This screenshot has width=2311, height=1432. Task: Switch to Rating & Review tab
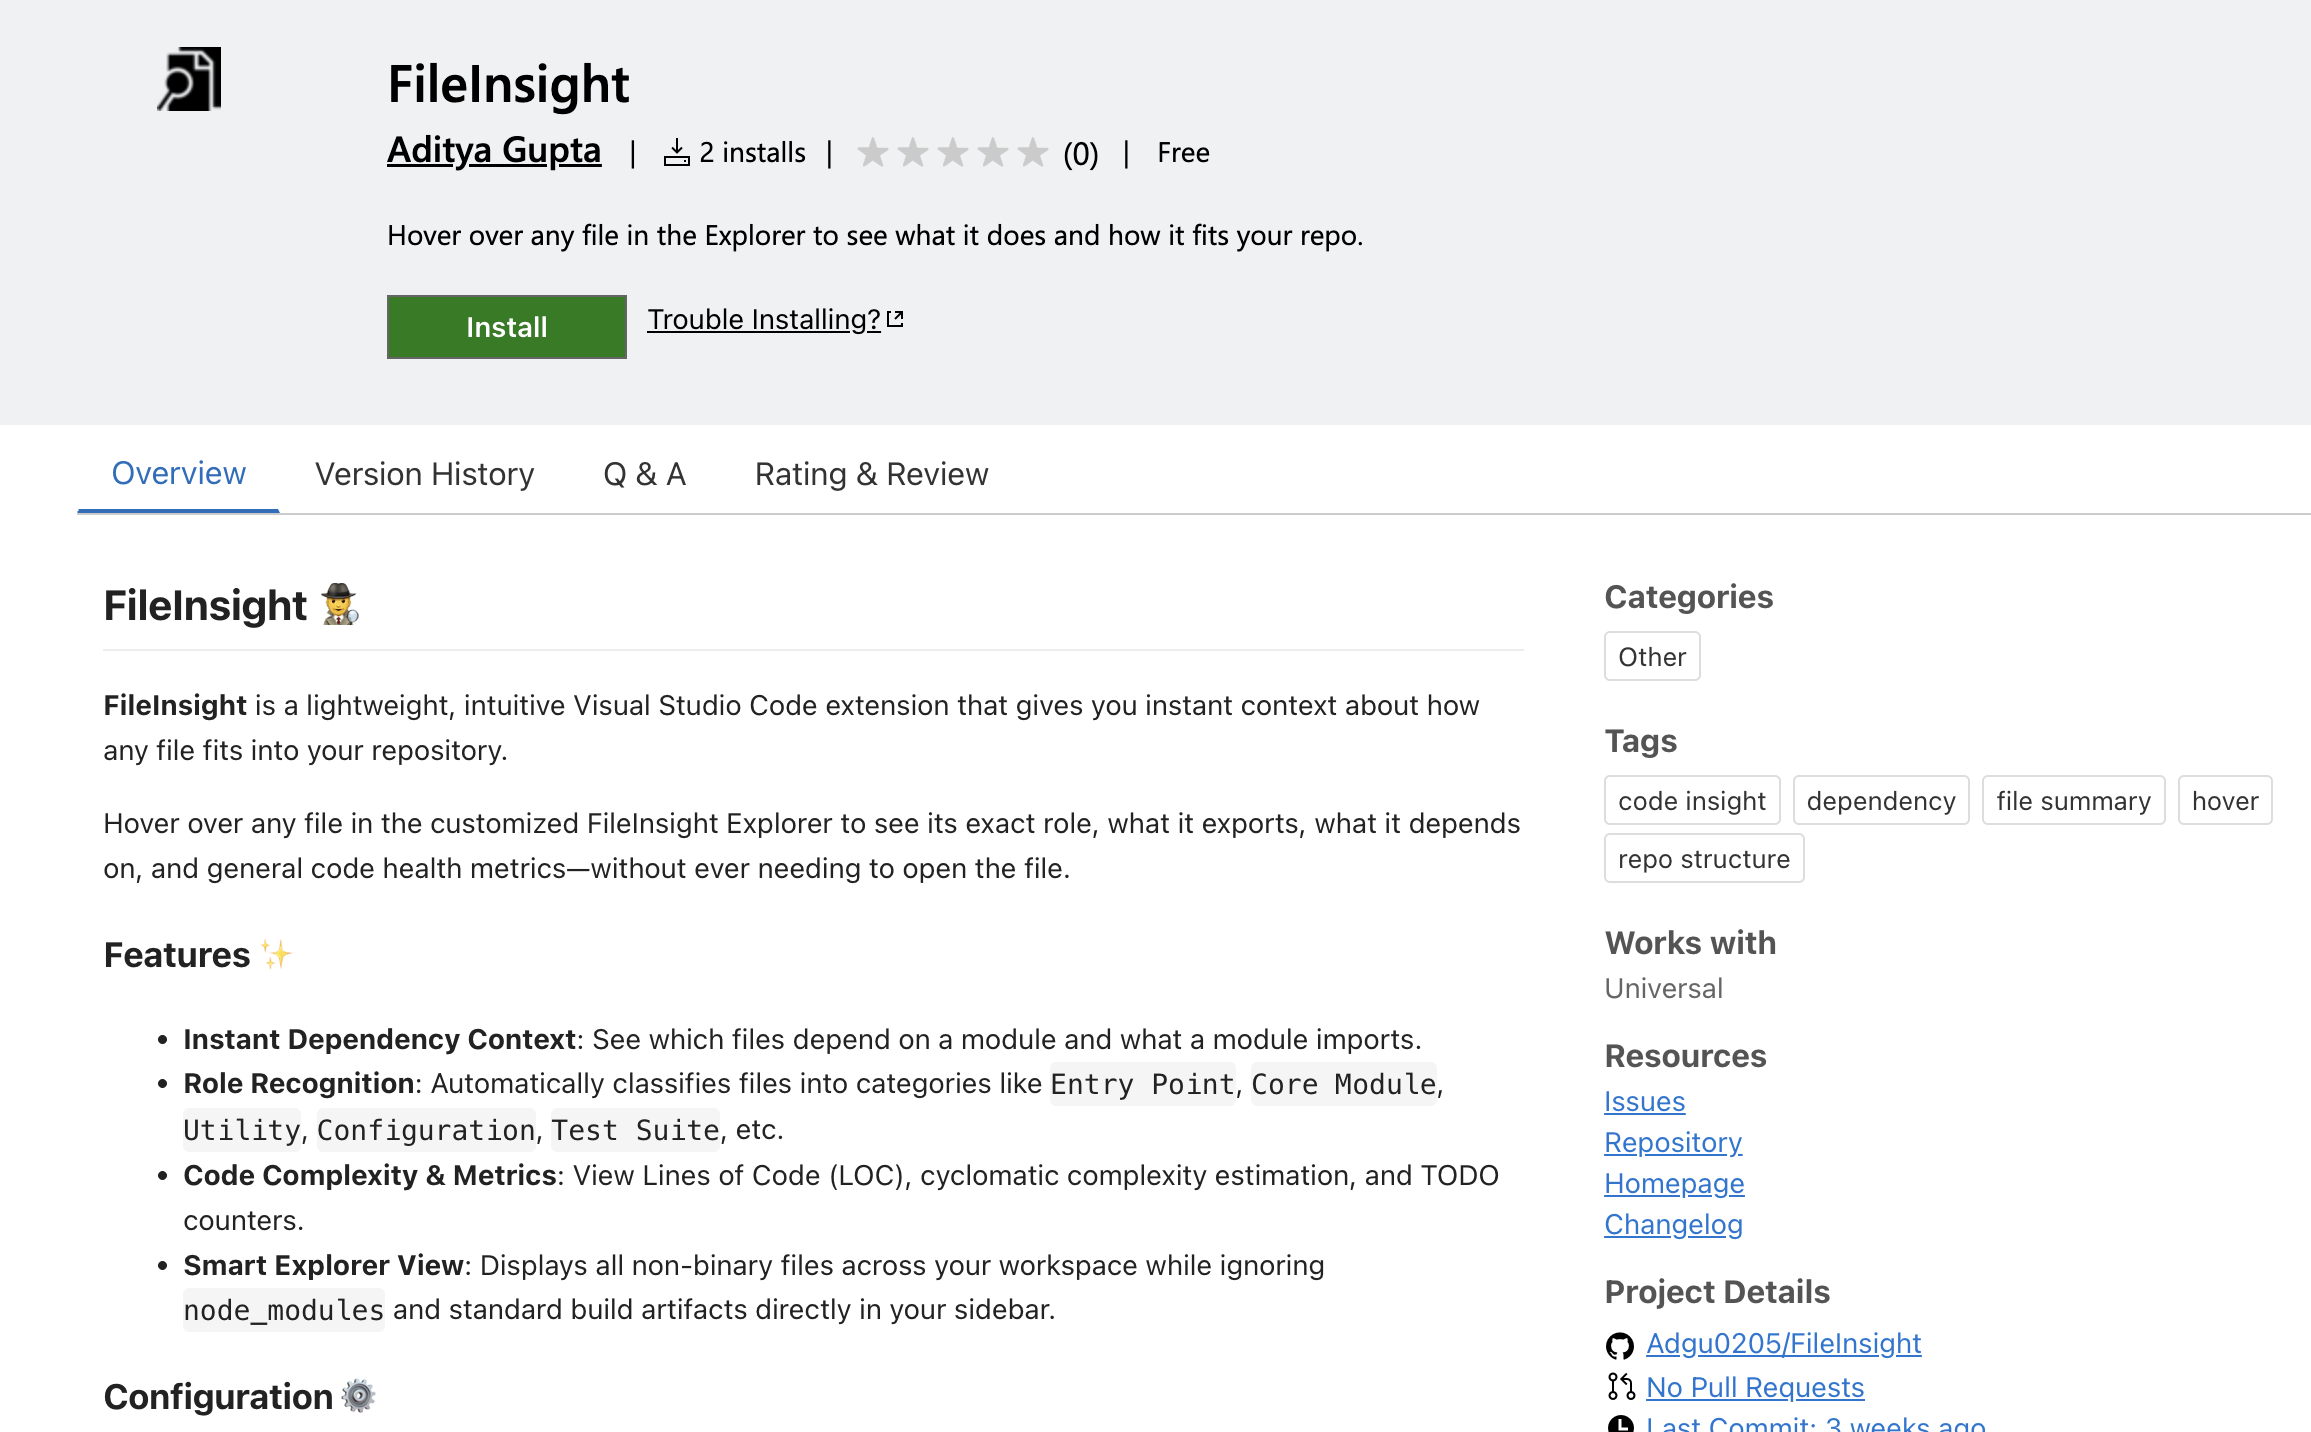tap(872, 474)
